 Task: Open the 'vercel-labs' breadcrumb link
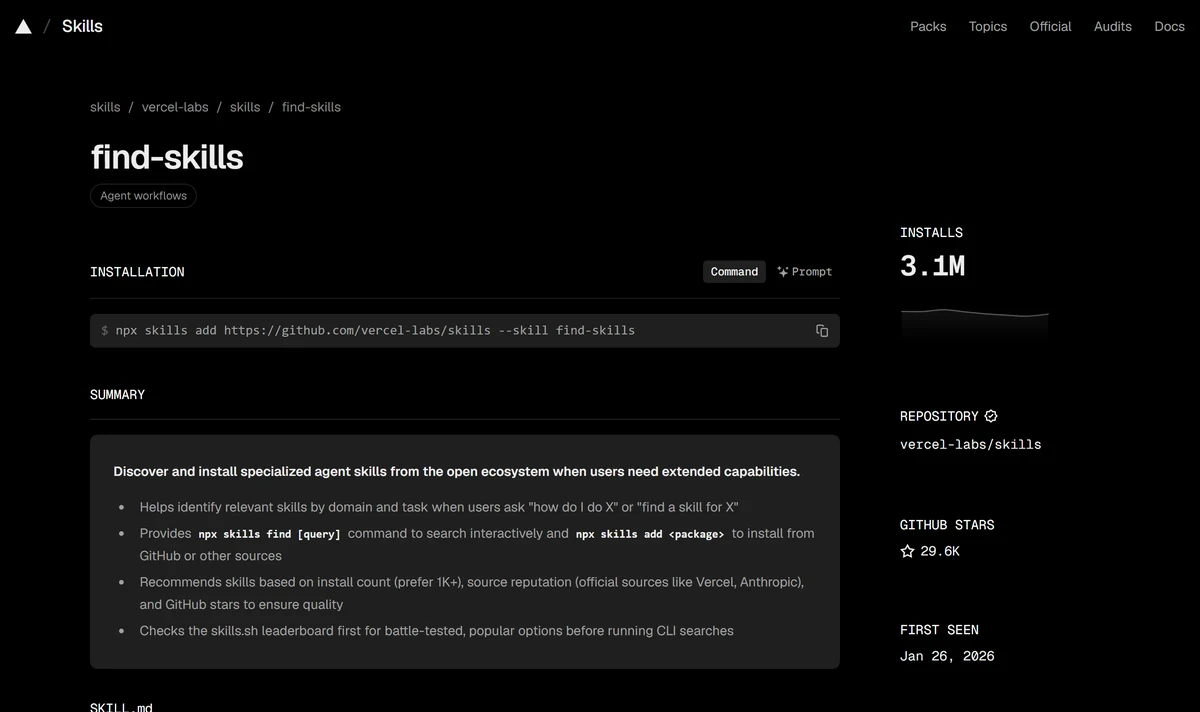(x=175, y=107)
